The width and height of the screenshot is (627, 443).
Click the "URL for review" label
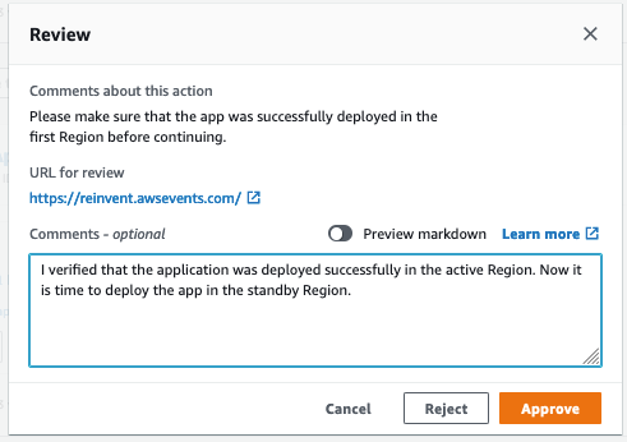[77, 173]
